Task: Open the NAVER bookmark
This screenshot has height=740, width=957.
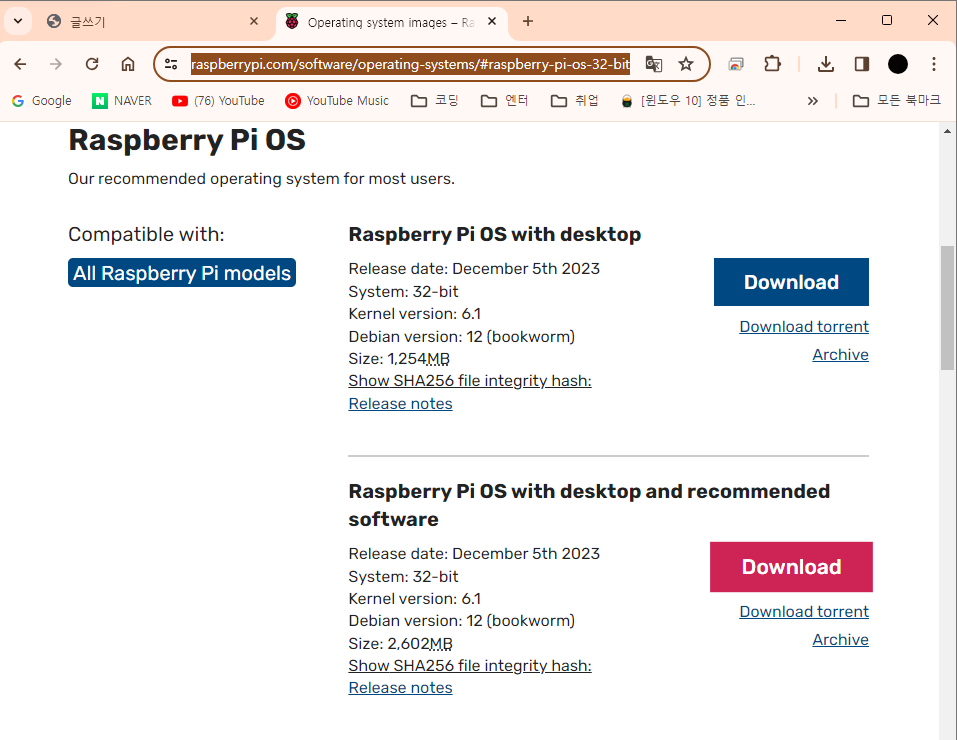Action: coord(121,101)
